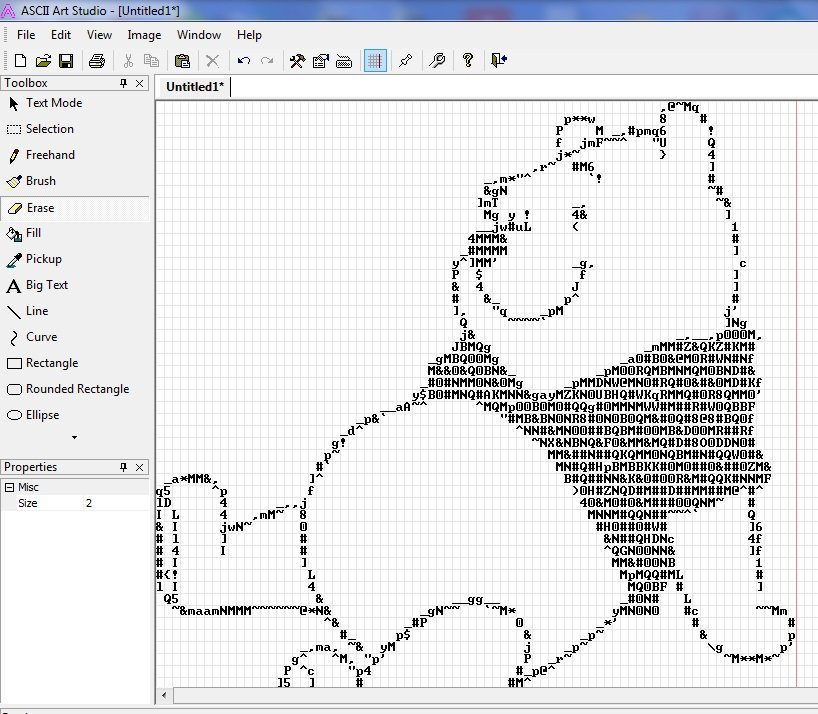Switch to the Untitled1* document tab

[x=194, y=87]
